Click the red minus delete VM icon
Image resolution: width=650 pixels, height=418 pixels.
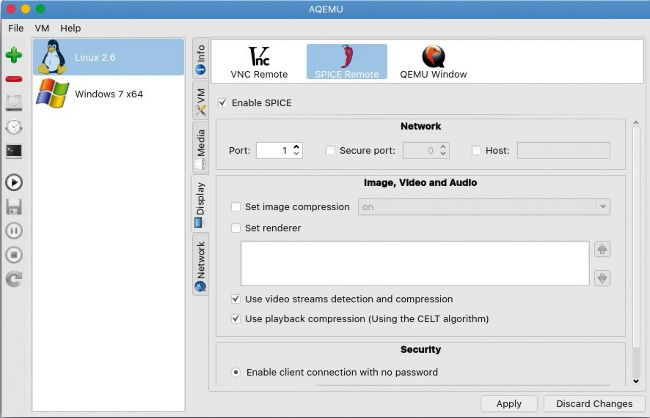tap(14, 79)
